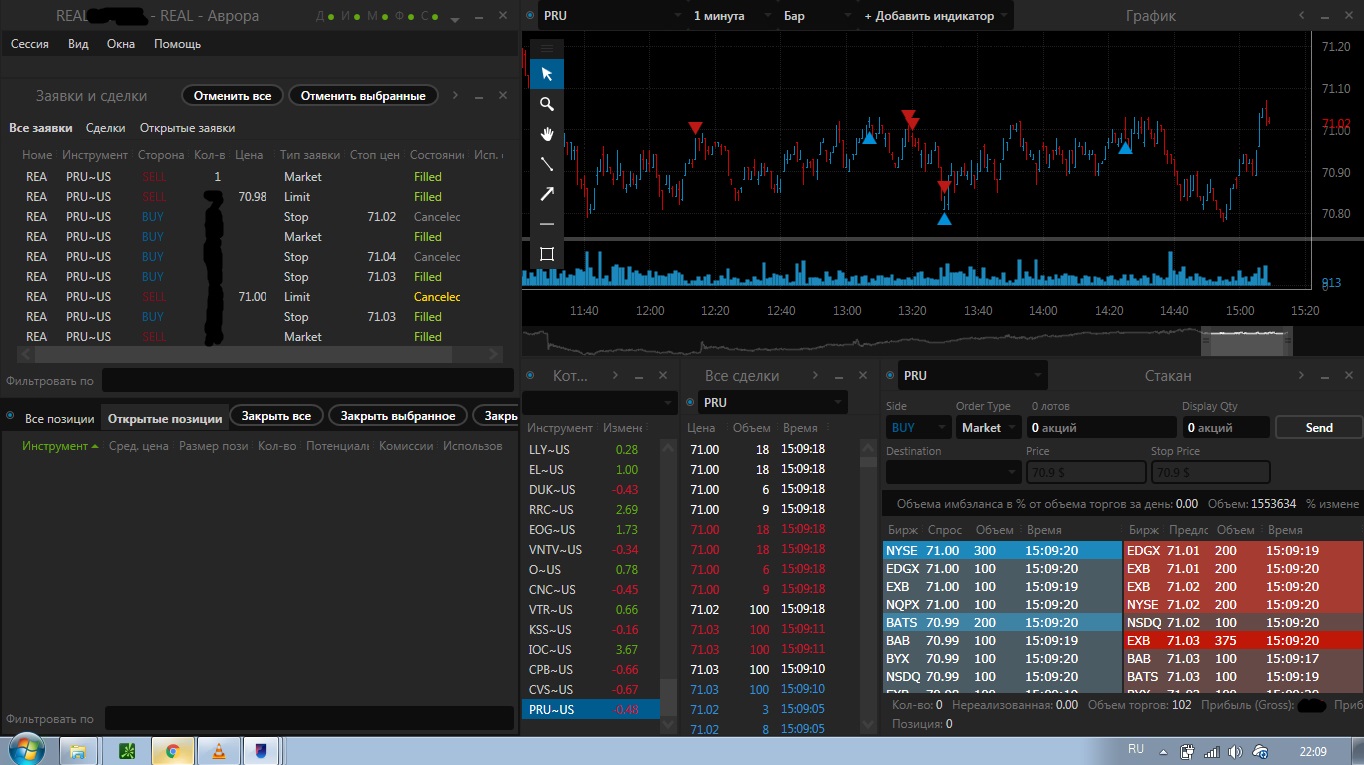
Task: Switch to the Все позиции tab
Action: click(x=59, y=418)
